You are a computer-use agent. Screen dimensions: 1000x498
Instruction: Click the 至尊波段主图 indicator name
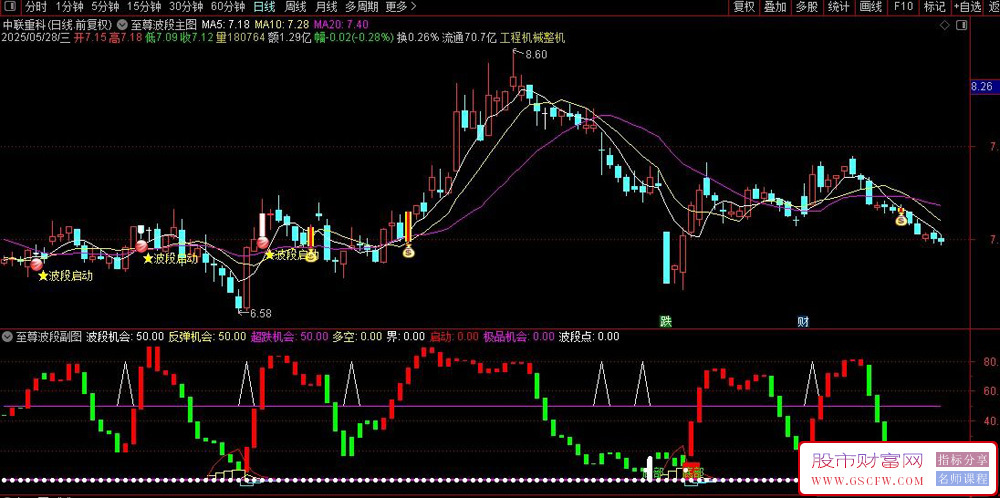(x=164, y=25)
